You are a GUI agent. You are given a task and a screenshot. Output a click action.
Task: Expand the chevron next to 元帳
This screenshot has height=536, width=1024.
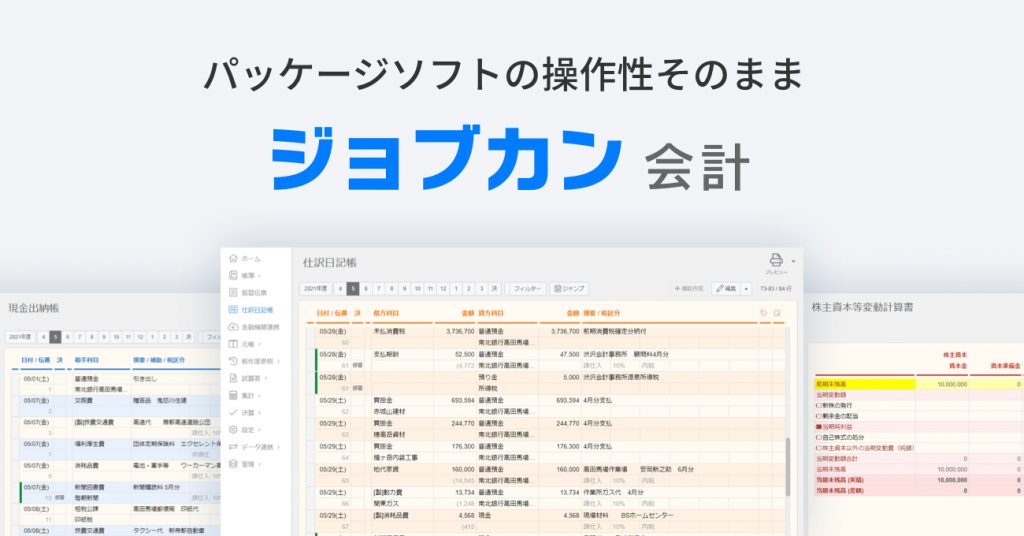(x=259, y=344)
